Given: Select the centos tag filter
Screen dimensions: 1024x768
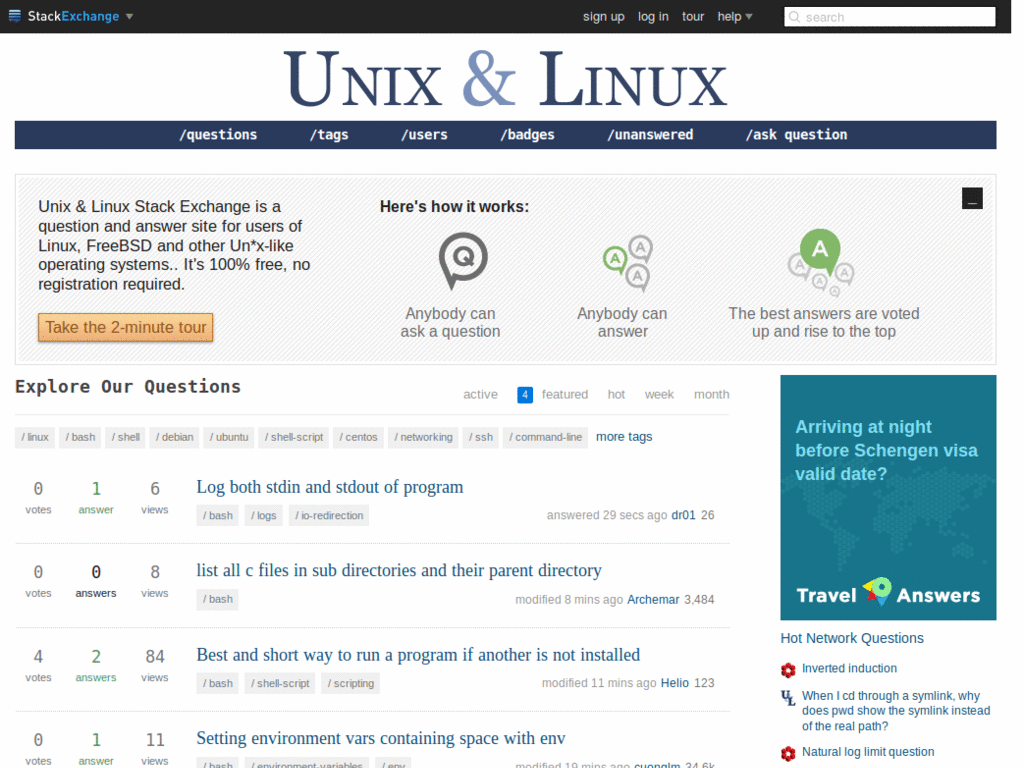Looking at the screenshot, I should (x=358, y=437).
